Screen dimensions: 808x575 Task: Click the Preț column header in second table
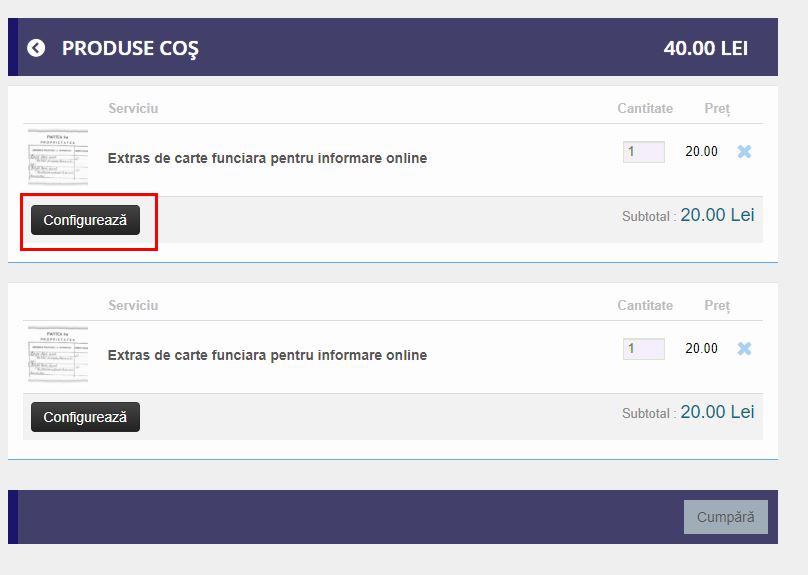click(717, 305)
